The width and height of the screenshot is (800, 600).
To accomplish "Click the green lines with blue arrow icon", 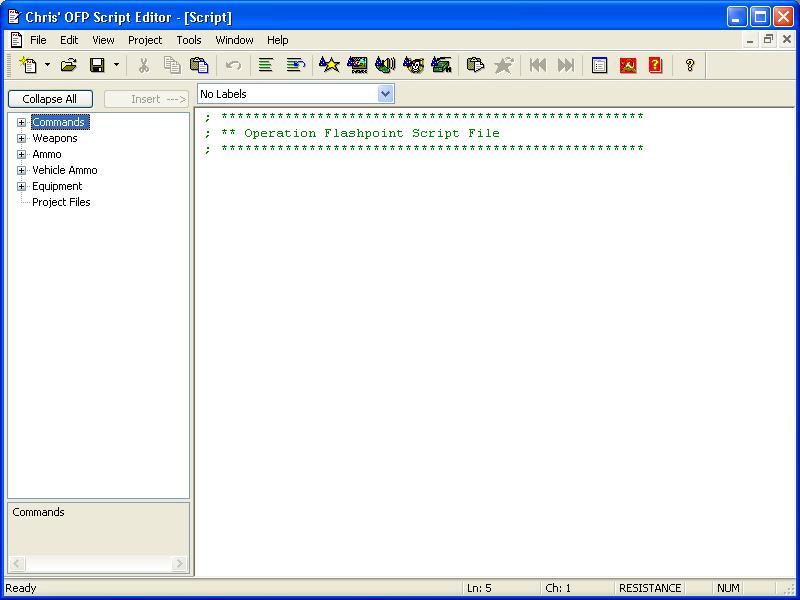I will (x=295, y=65).
